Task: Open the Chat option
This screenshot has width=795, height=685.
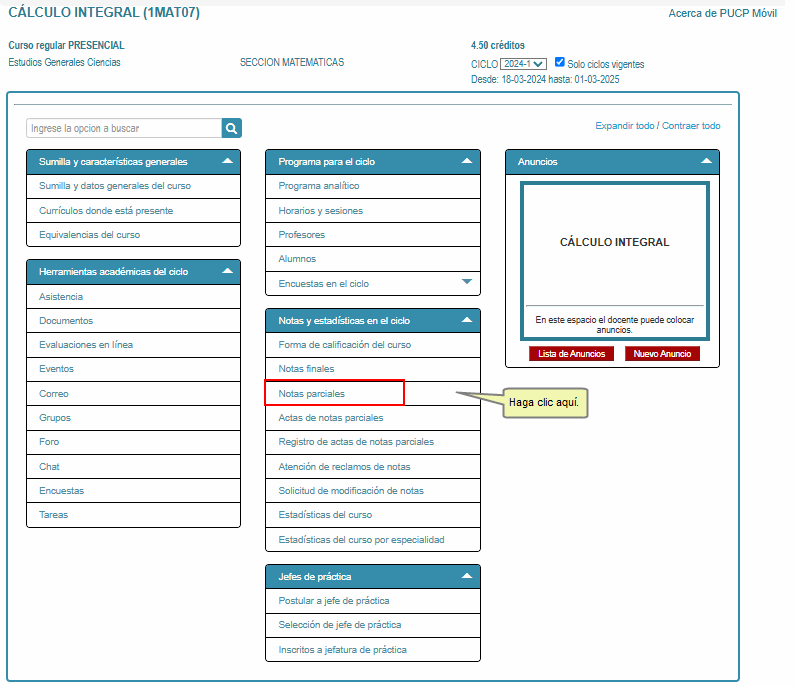Action: [x=133, y=466]
